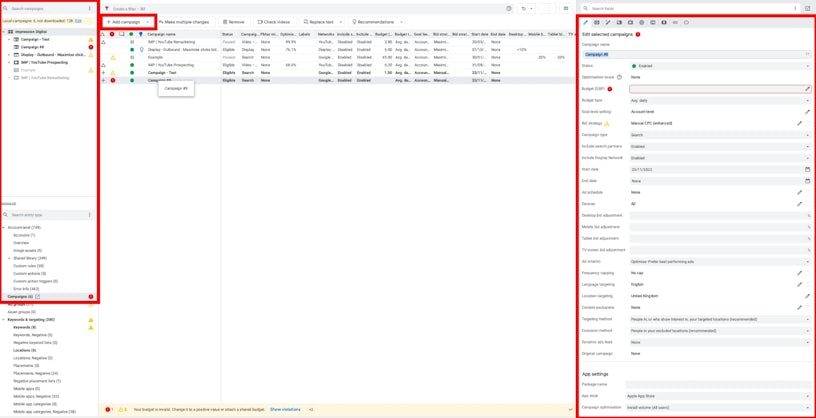Open the external link icon beside Campaigns (6)

click(38, 297)
